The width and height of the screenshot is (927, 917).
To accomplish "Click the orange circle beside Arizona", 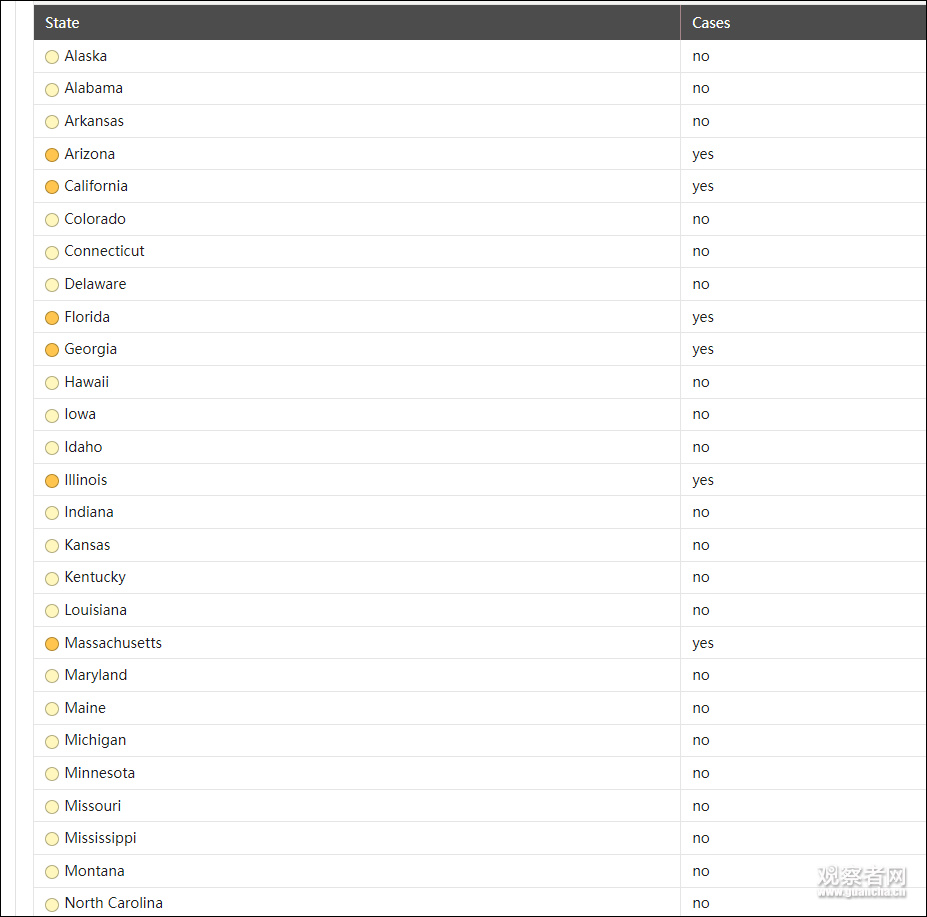I will (x=52, y=155).
